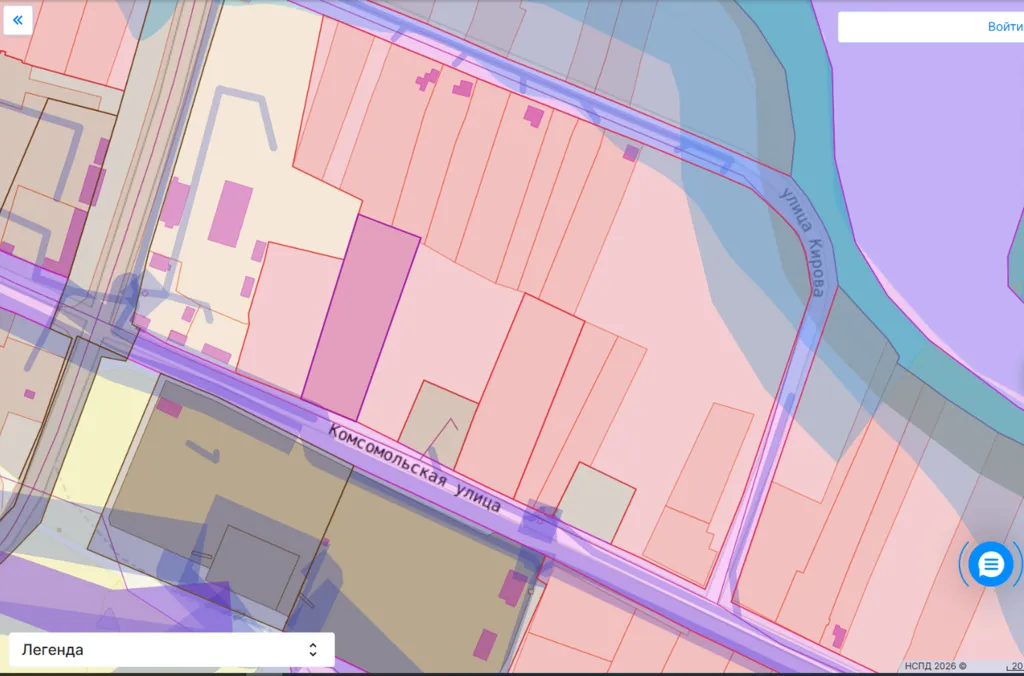Click the large magenta building in cream zone

point(231,214)
